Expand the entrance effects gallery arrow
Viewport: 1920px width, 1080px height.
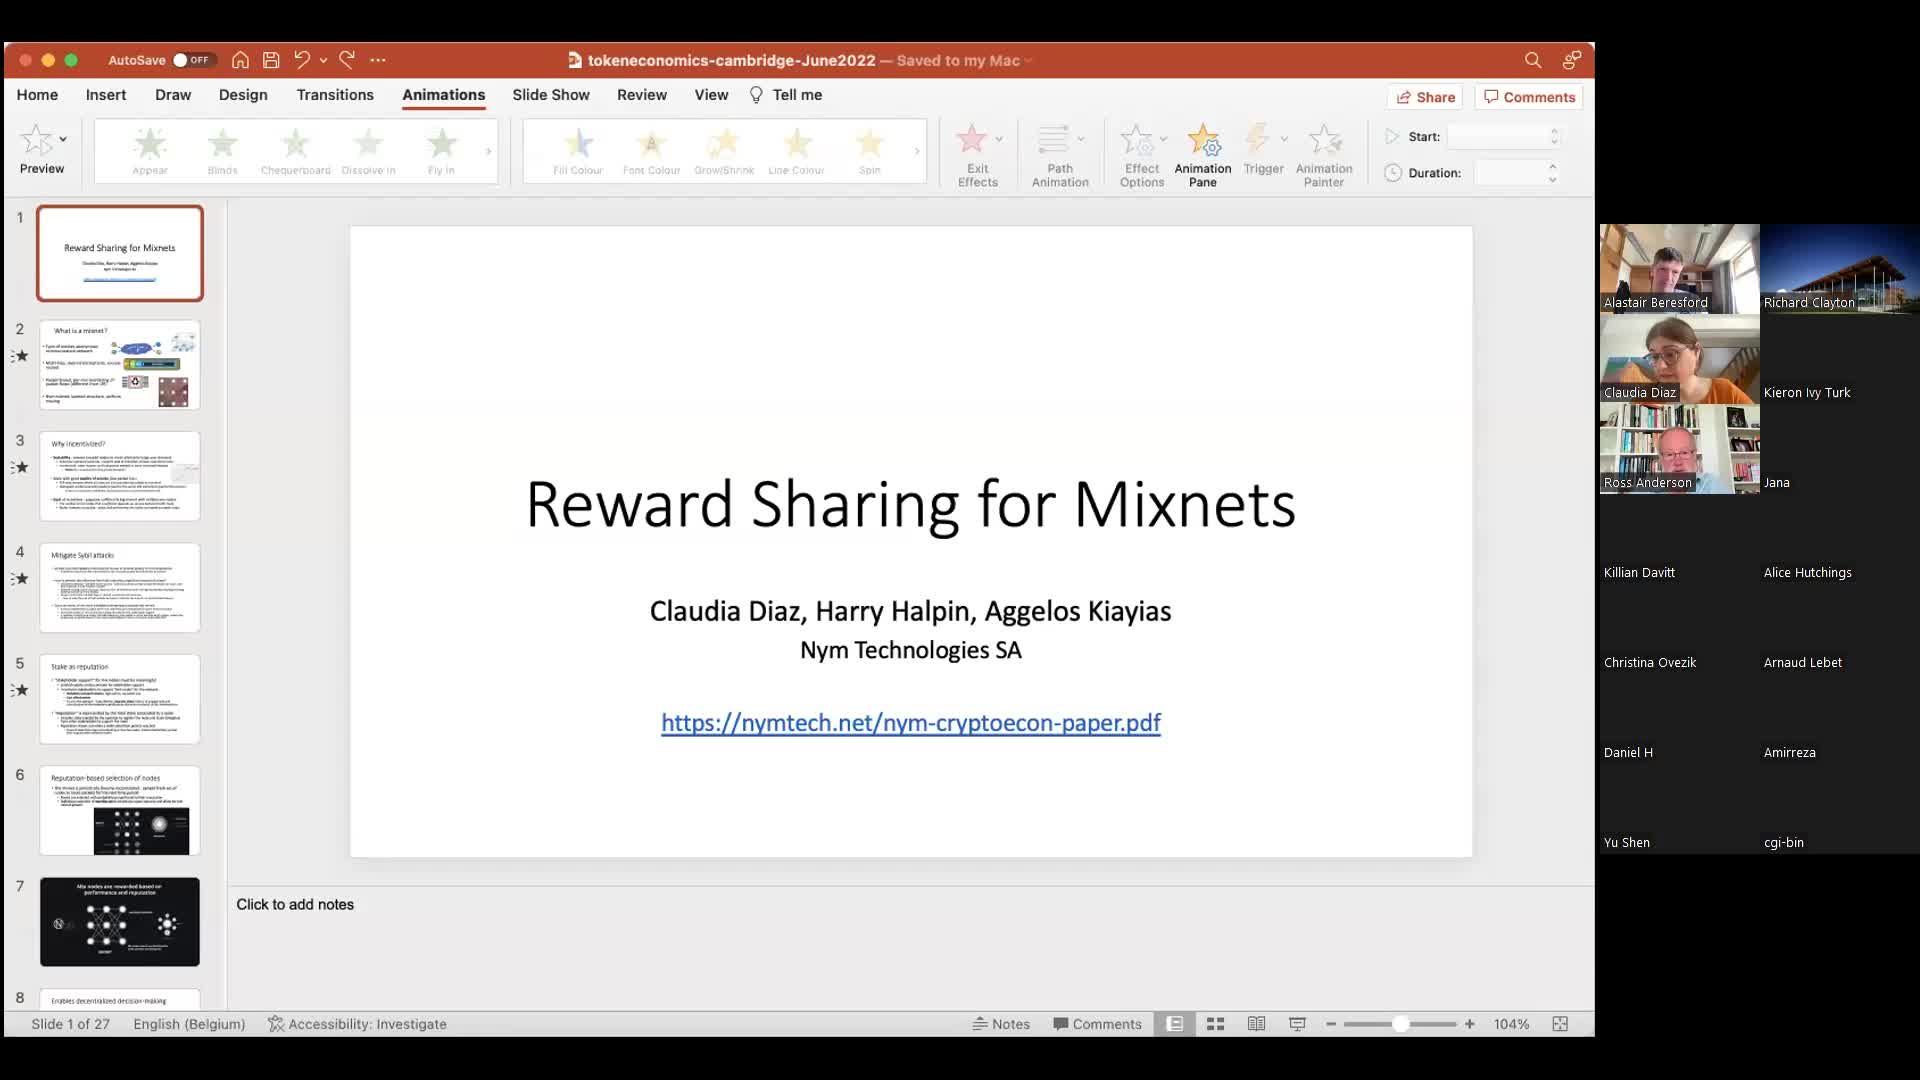tap(488, 151)
